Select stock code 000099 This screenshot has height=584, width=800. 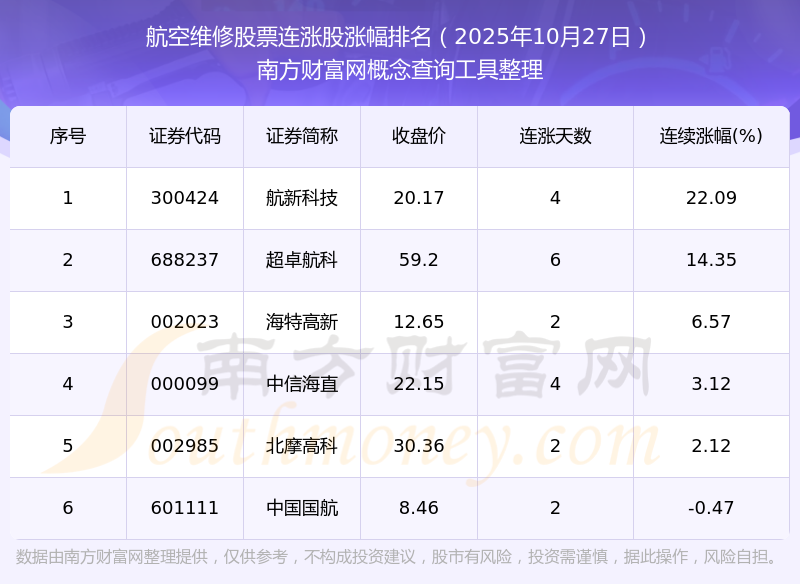(x=185, y=384)
